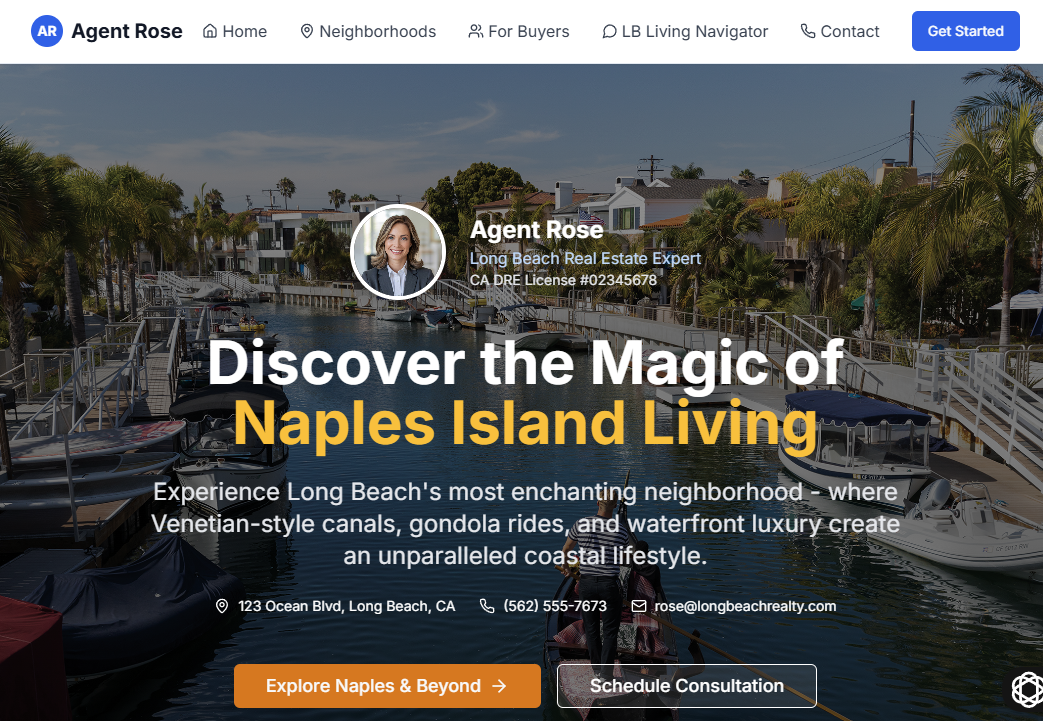Image resolution: width=1043 pixels, height=721 pixels.
Task: Click the people icon beside For Buyers
Action: click(476, 31)
